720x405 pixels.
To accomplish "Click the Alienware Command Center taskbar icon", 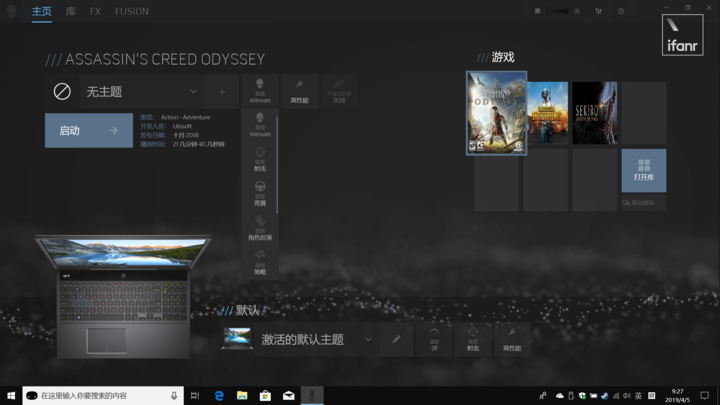I will point(312,395).
